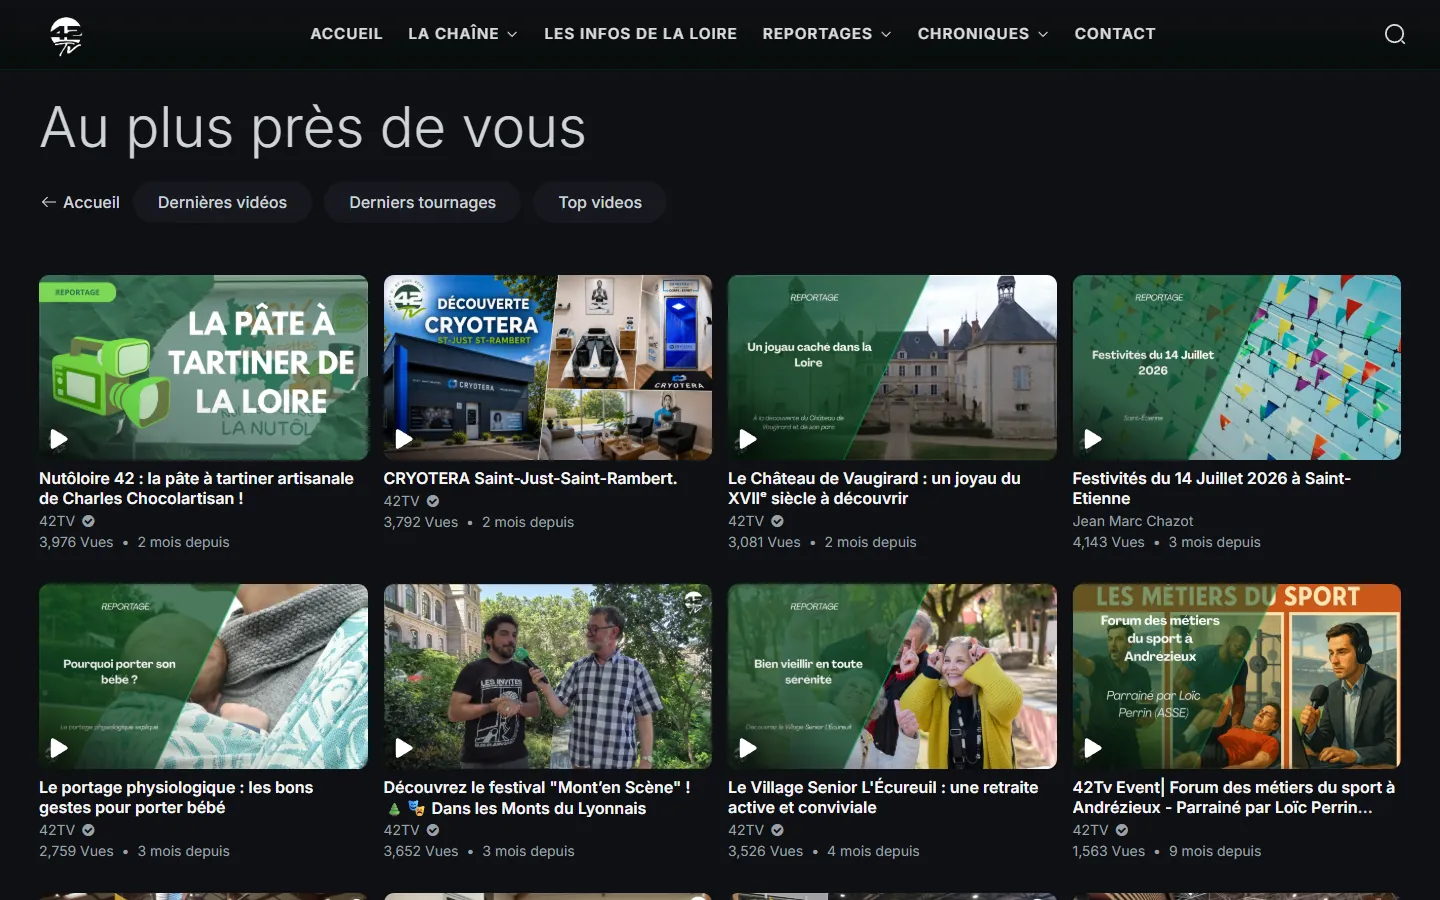This screenshot has height=900, width=1440.
Task: Click 42TV channel under CRYOTERA video
Action: [x=402, y=501]
